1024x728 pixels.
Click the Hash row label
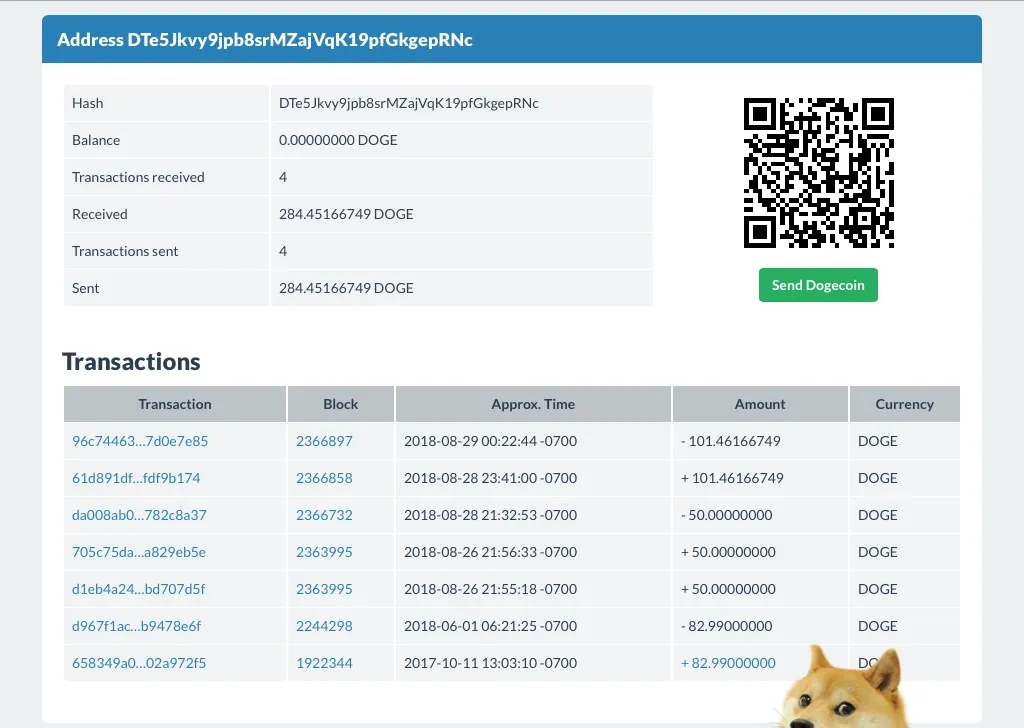point(88,103)
